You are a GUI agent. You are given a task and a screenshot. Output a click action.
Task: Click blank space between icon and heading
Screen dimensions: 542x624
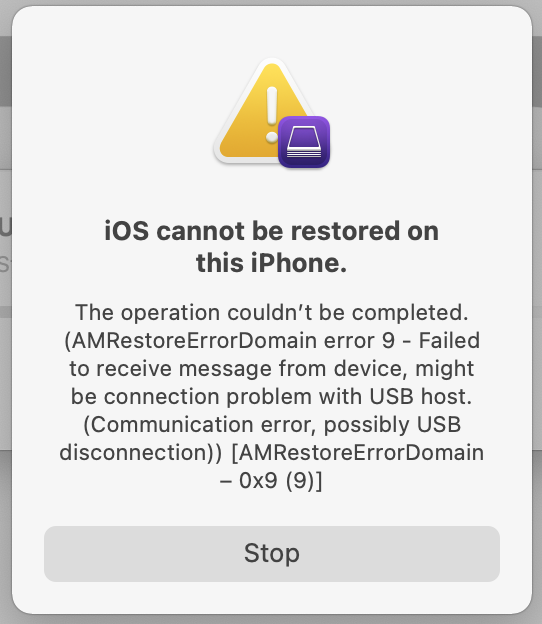272,193
